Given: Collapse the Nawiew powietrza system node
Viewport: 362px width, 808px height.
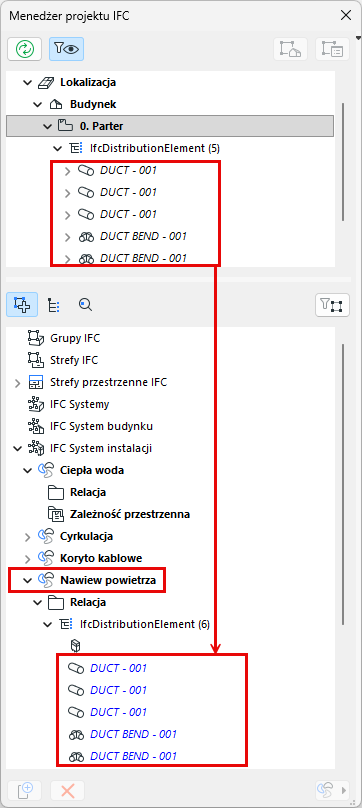Looking at the screenshot, I should point(27,580).
